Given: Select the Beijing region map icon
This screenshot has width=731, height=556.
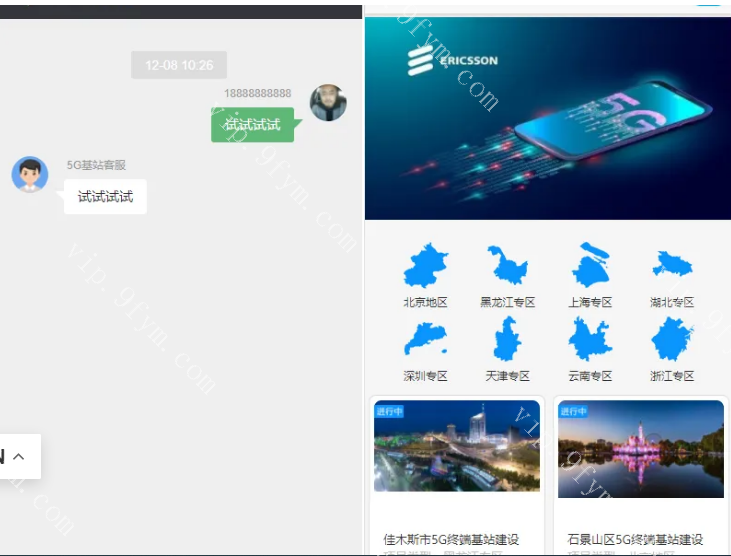Looking at the screenshot, I should 425,266.
